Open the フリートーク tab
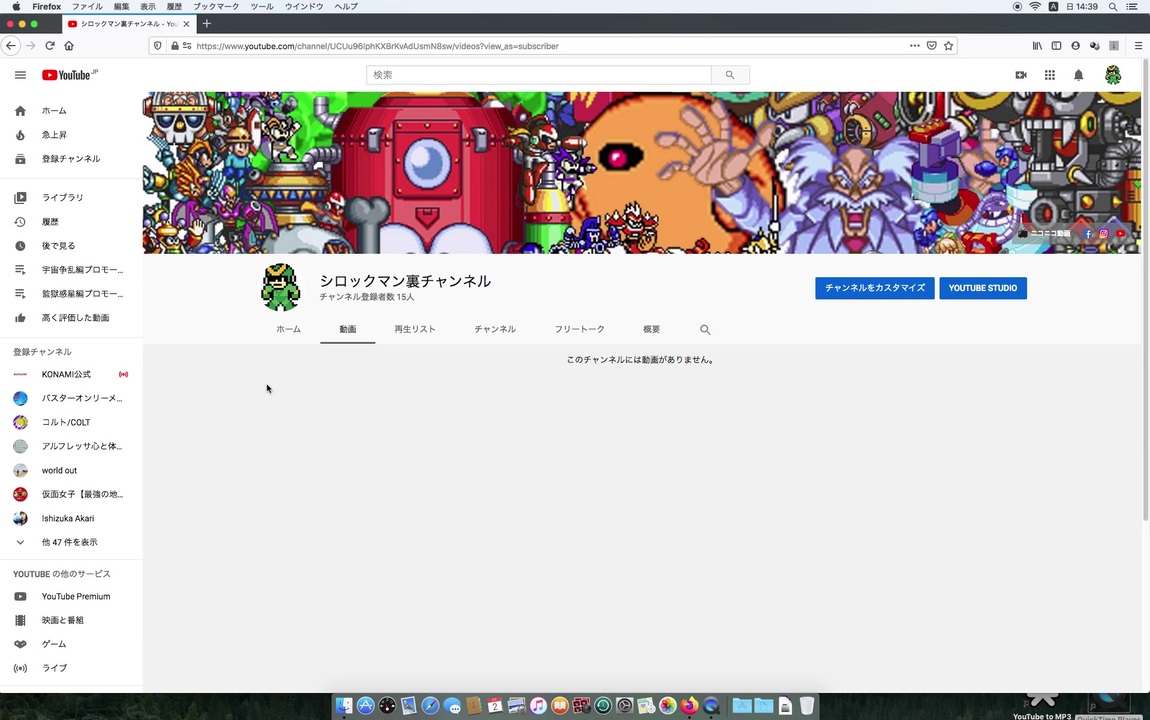 coord(579,330)
